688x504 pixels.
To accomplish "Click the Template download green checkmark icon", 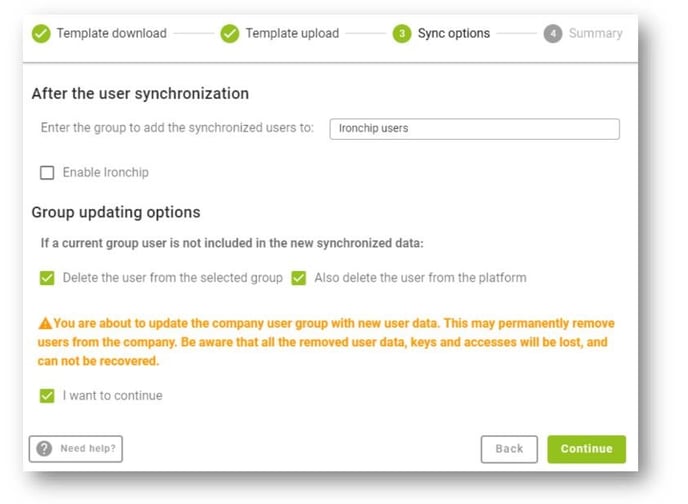I will (x=41, y=34).
